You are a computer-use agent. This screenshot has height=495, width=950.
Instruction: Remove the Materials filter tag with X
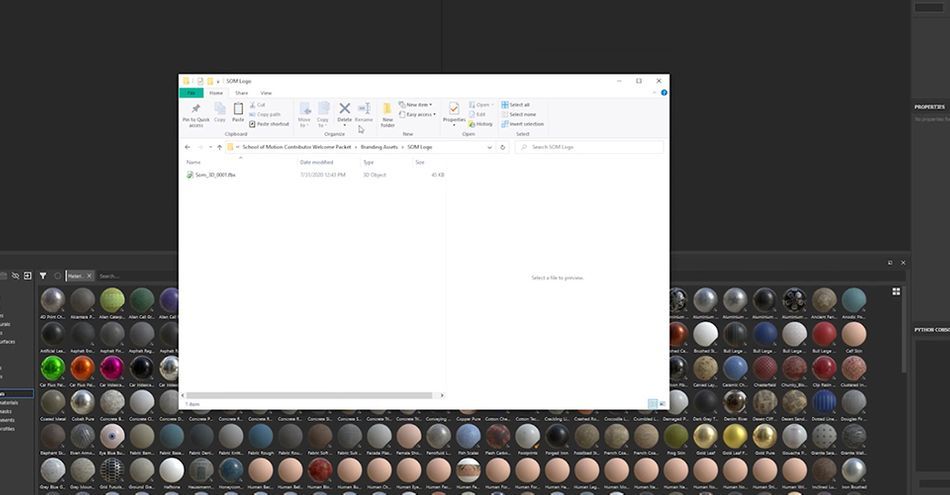point(89,276)
